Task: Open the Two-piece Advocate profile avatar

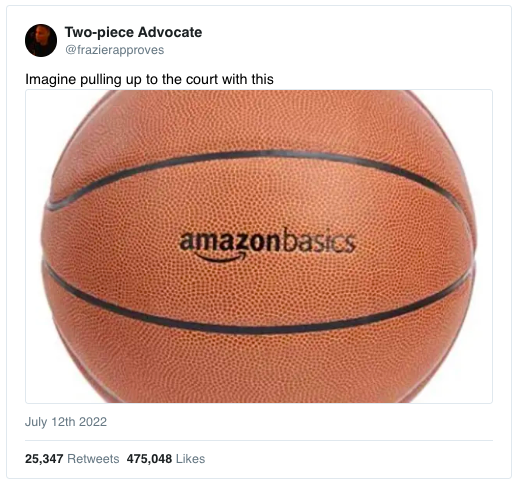Action: 41,40
